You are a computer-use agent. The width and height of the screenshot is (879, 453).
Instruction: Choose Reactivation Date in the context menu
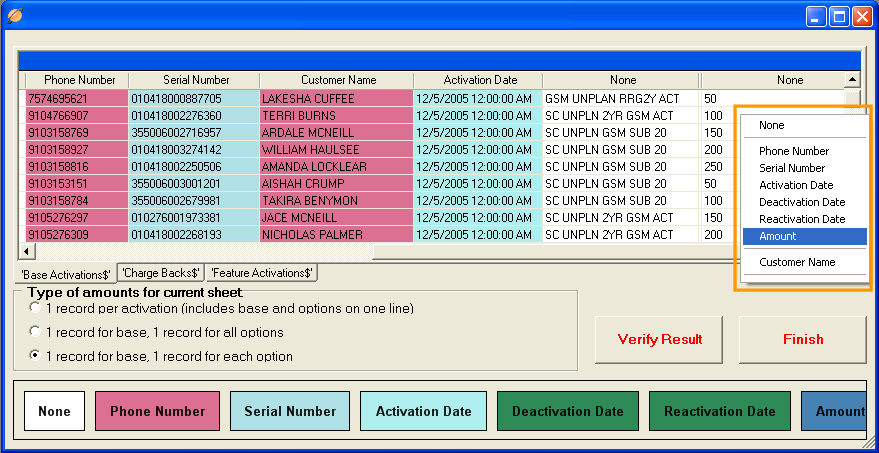[x=804, y=219]
